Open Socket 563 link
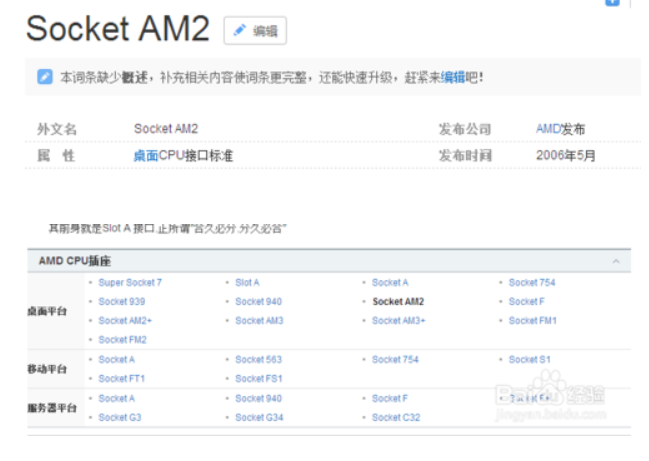 point(258,360)
